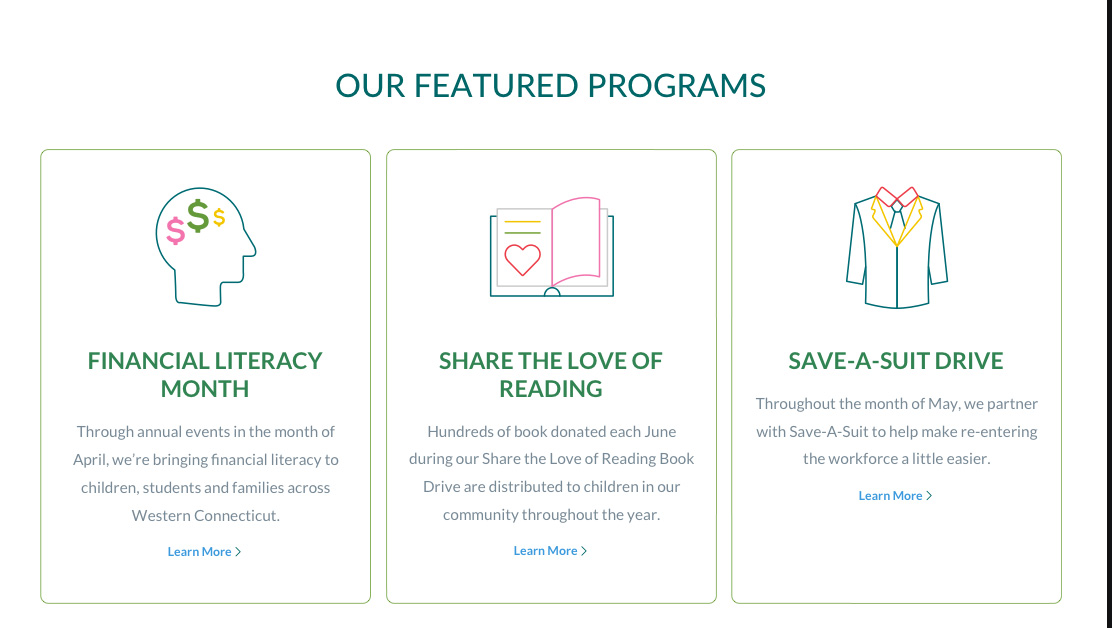The width and height of the screenshot is (1112, 628).
Task: Select the Share the Love of Reading heading
Action: point(551,374)
